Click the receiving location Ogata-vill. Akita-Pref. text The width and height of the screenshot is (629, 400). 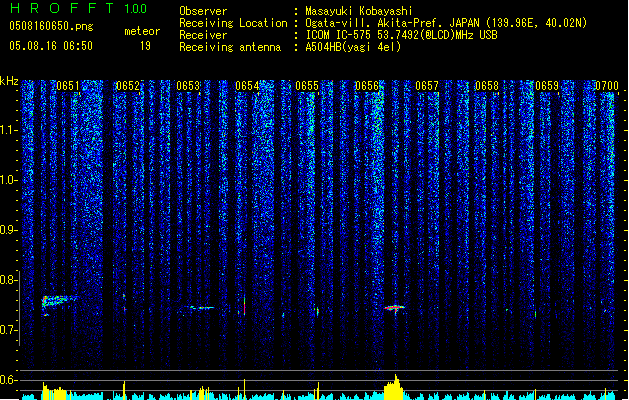[x=446, y=23]
